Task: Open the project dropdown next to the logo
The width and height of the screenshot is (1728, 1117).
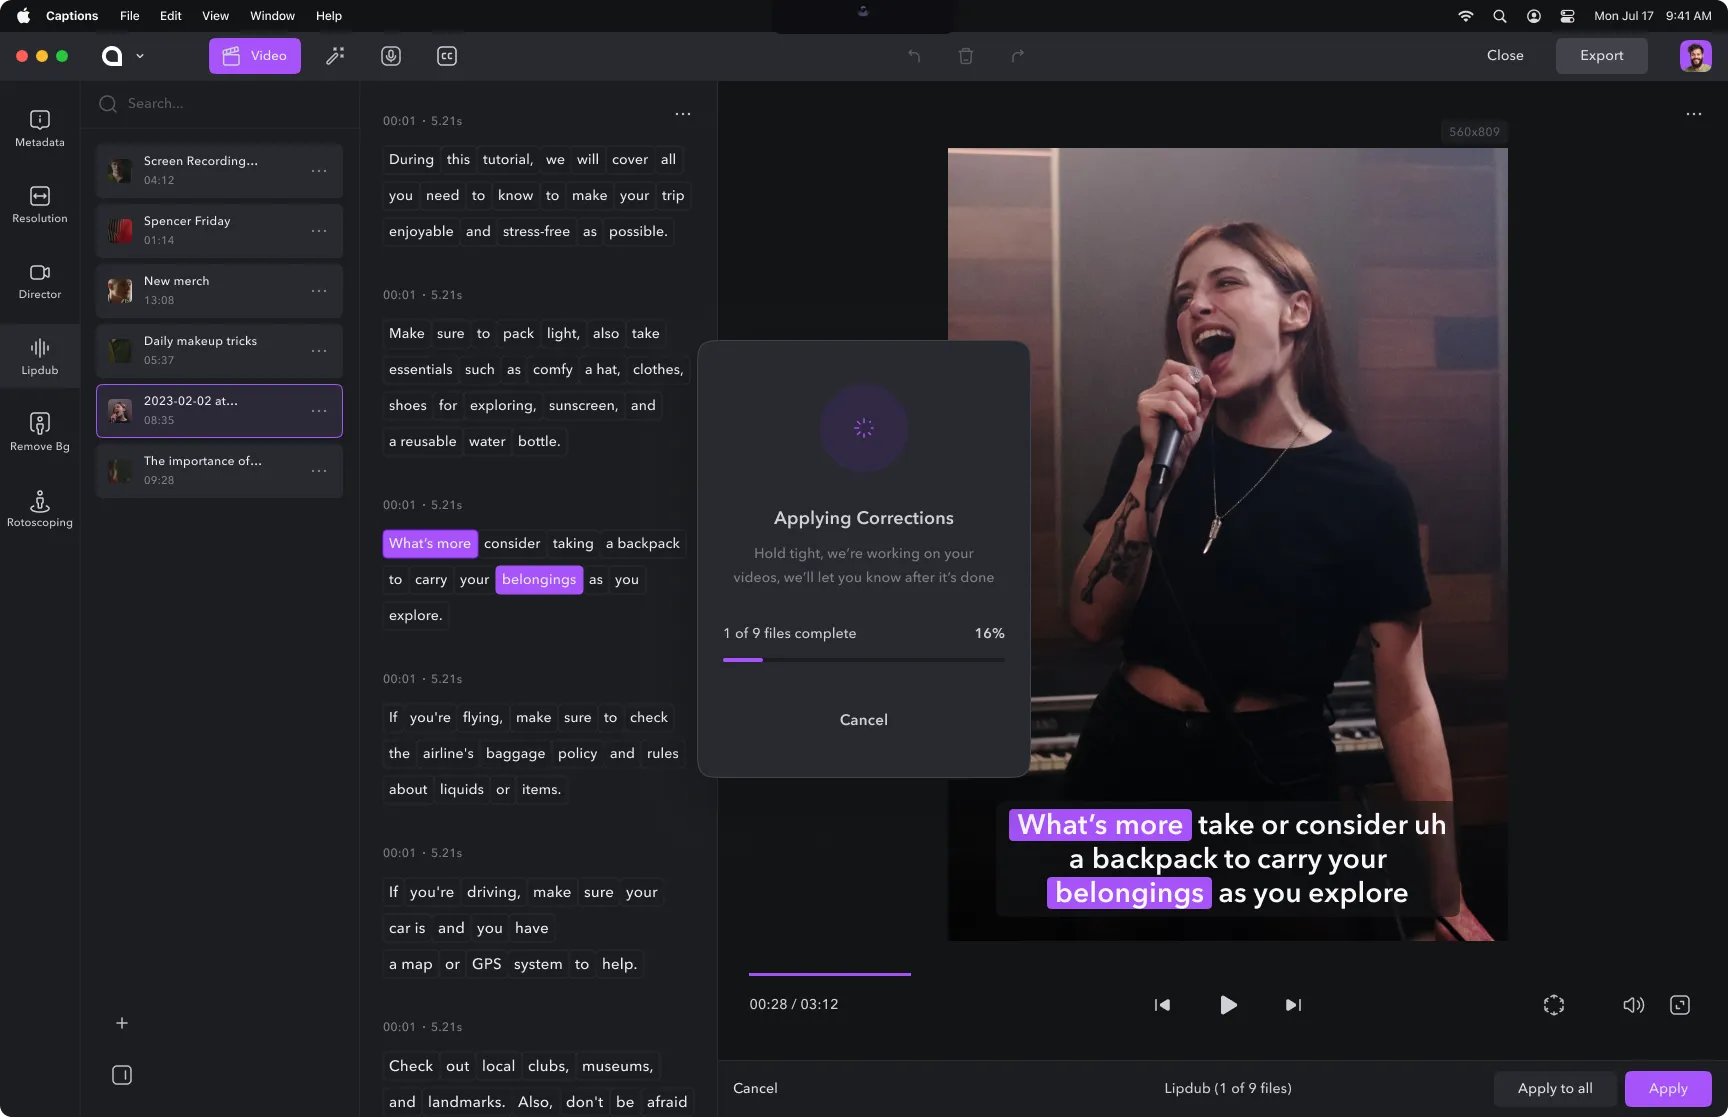Action: [x=140, y=56]
